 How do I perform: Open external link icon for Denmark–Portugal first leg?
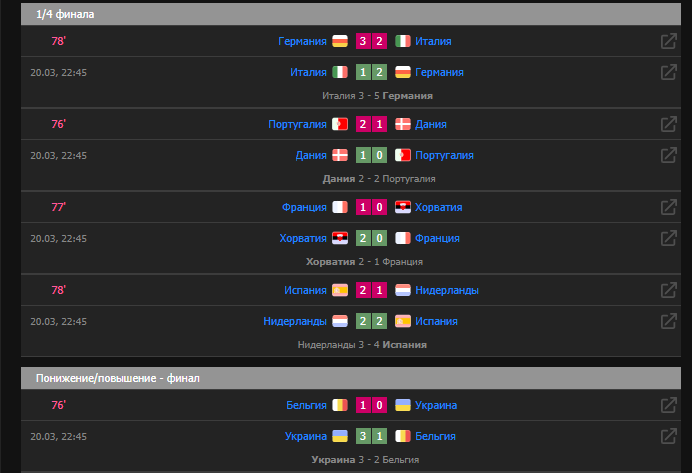click(x=669, y=155)
